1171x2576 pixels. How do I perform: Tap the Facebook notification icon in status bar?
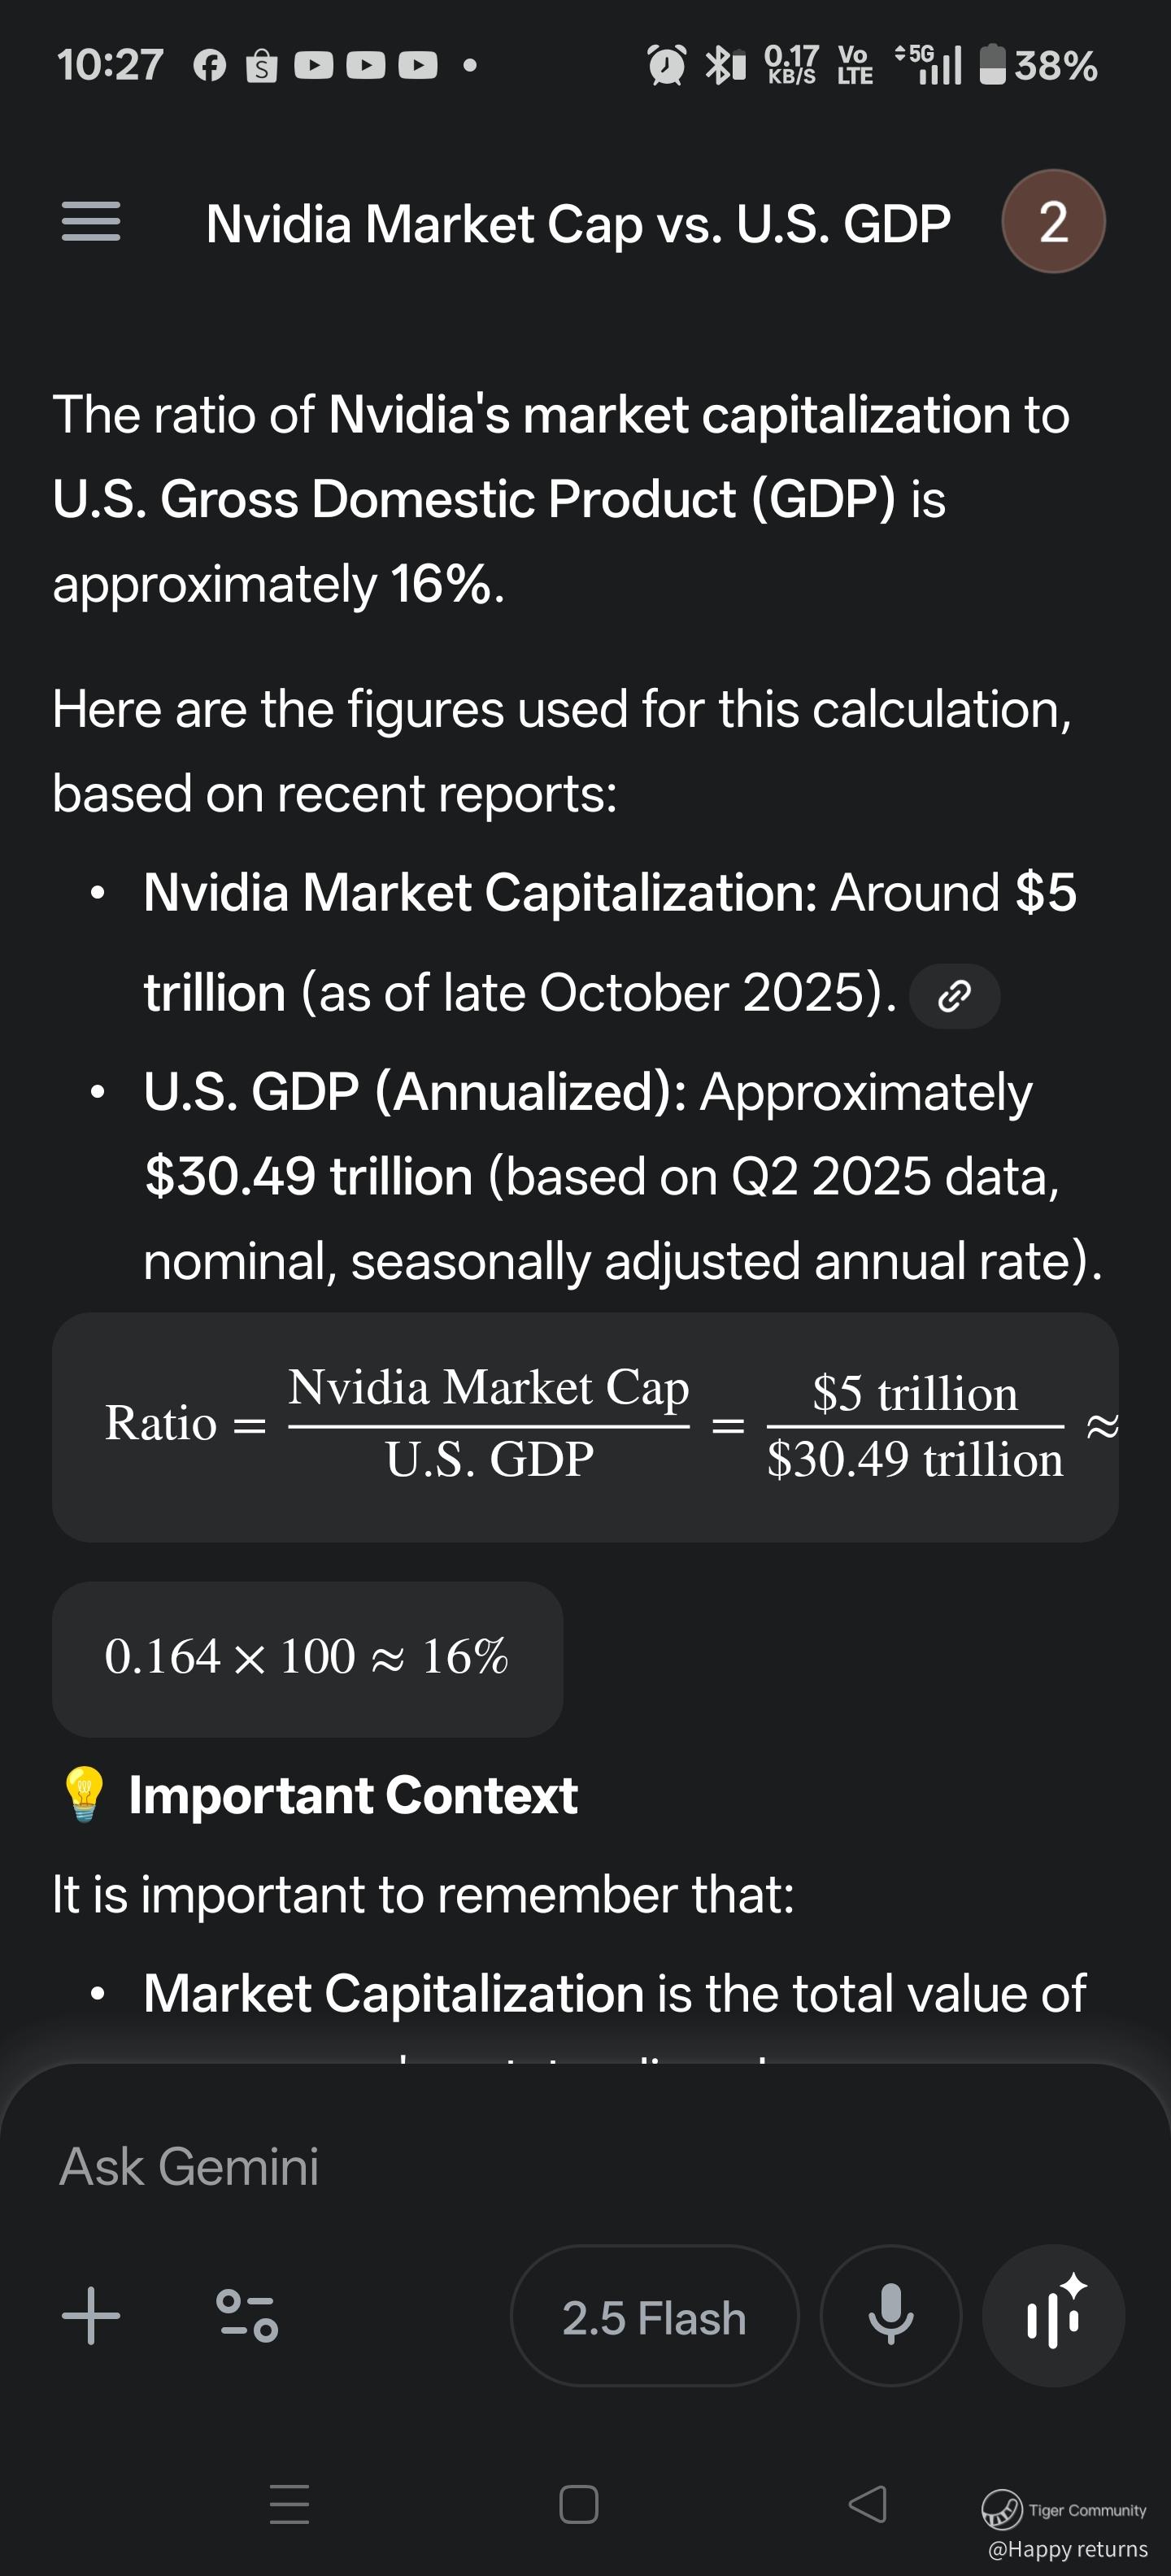210,66
